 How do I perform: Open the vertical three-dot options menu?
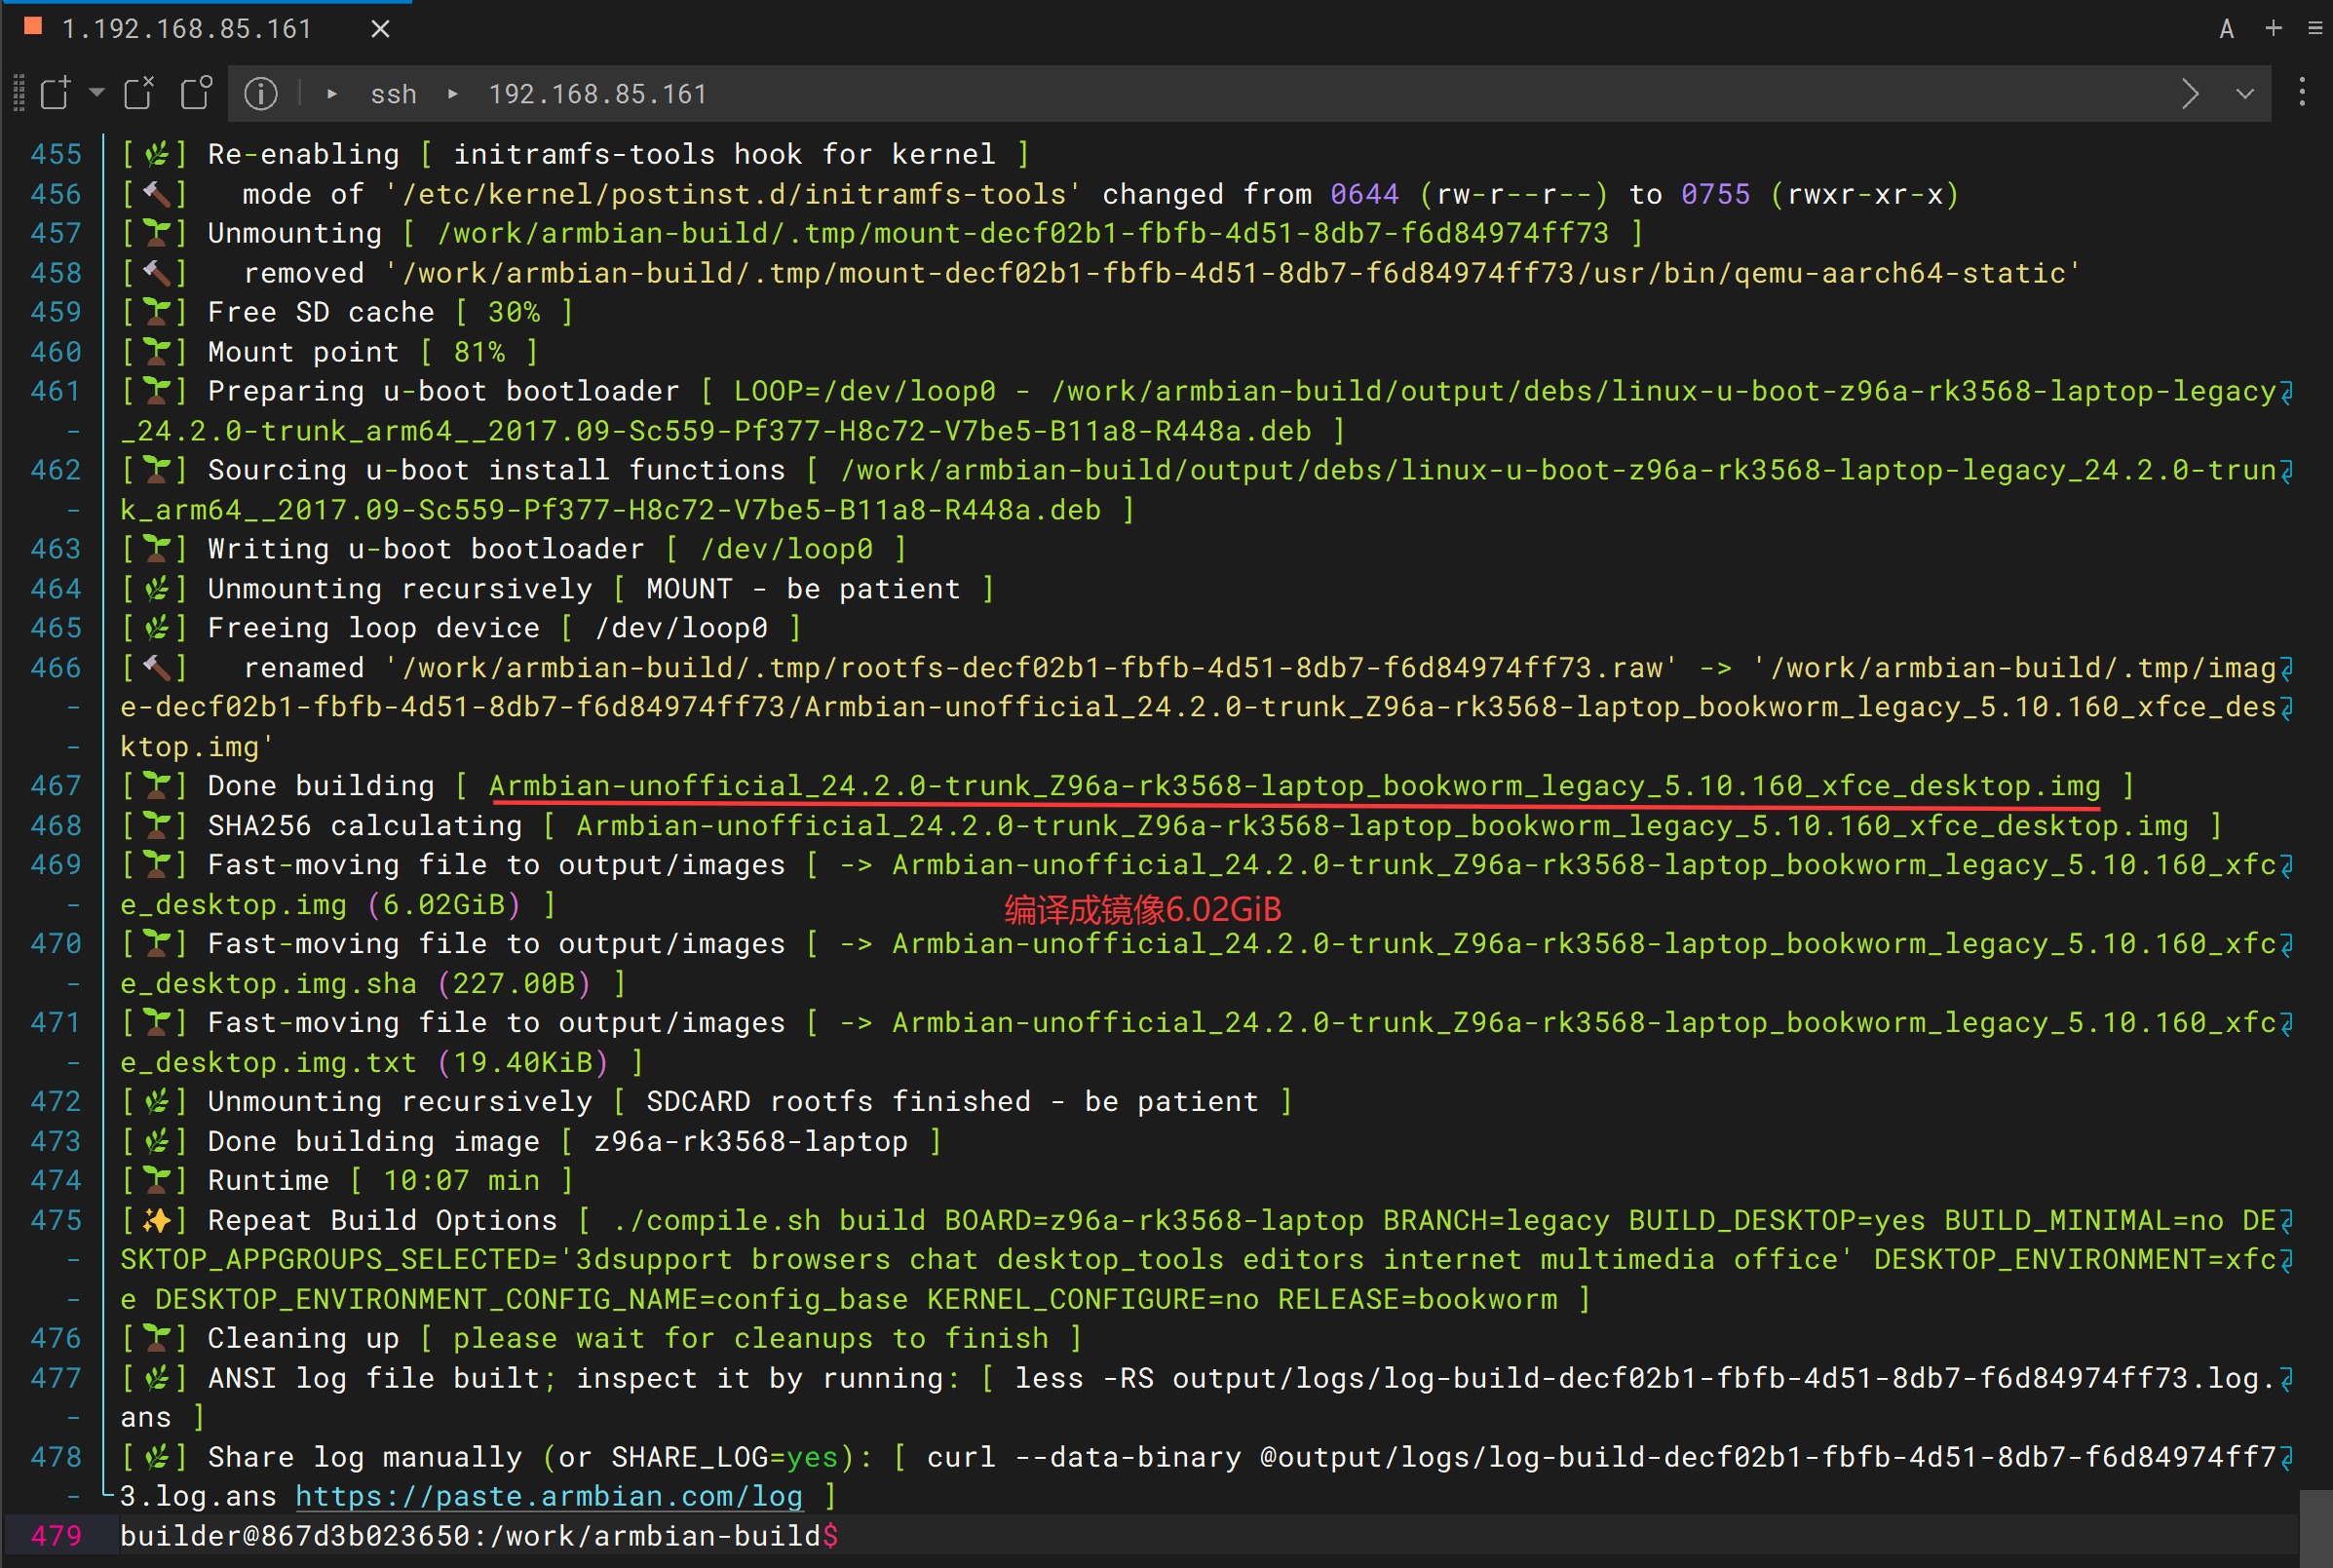(x=2302, y=93)
